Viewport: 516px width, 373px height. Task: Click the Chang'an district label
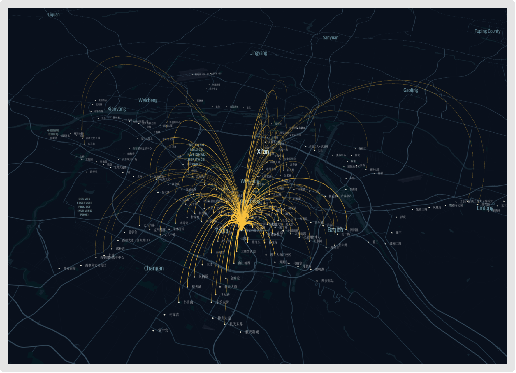point(154,268)
